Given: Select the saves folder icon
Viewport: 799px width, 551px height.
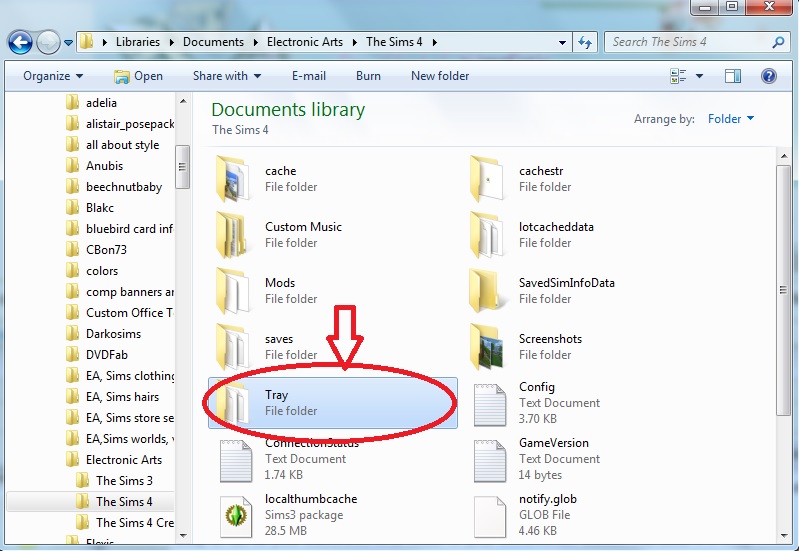Looking at the screenshot, I should point(233,347).
